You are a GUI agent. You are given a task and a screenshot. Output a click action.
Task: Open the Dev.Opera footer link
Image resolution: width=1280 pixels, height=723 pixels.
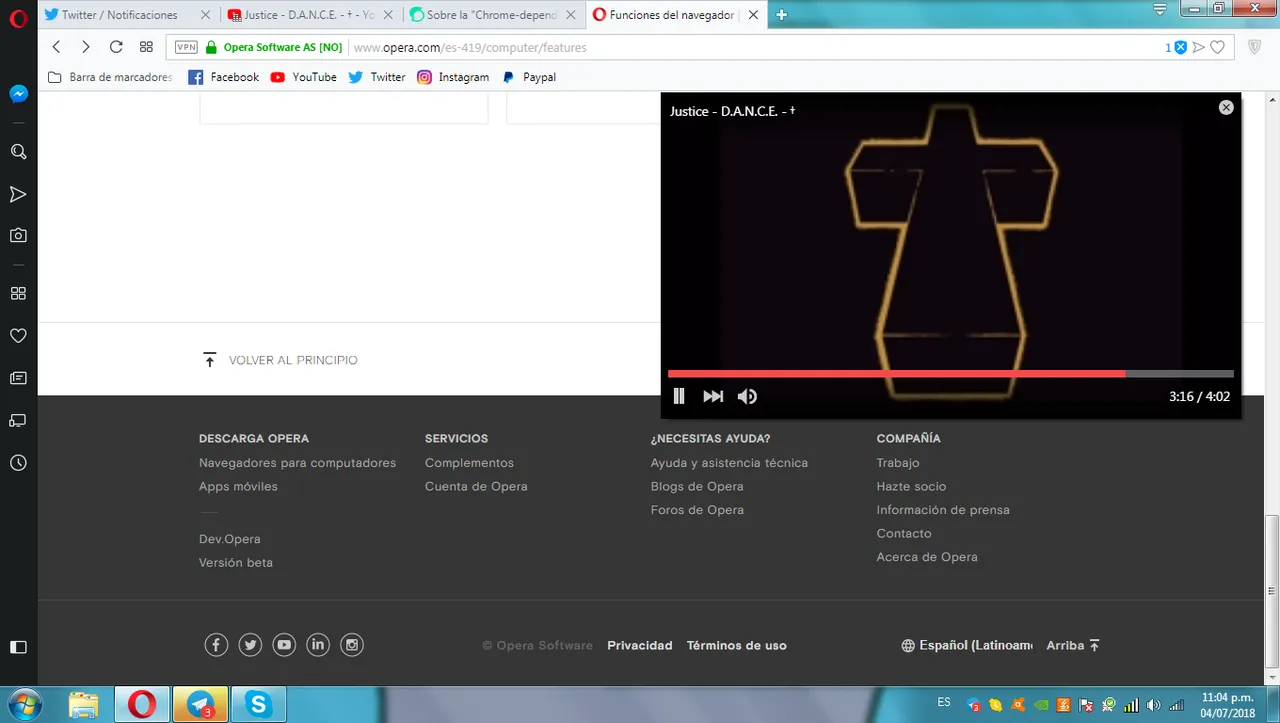coord(230,539)
